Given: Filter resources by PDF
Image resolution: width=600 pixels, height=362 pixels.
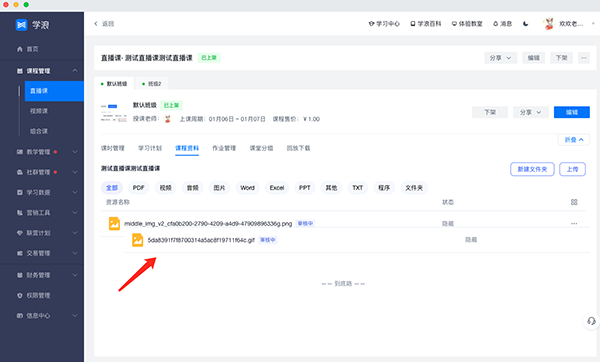Looking at the screenshot, I should 139,188.
